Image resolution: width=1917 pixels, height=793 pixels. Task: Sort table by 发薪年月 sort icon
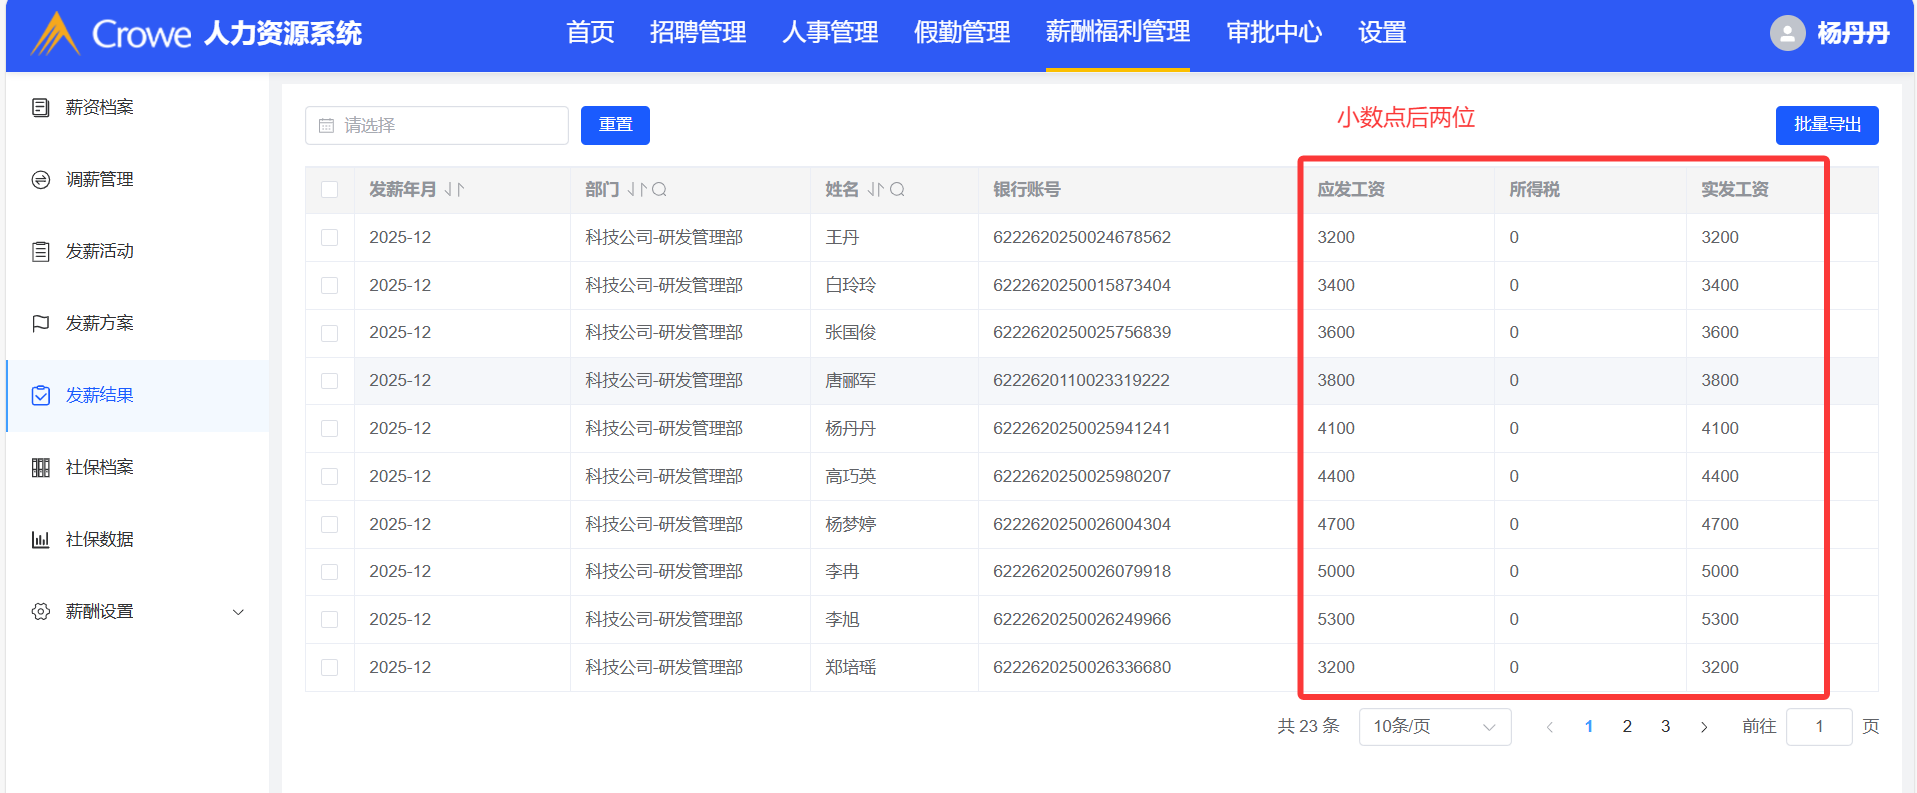(455, 189)
